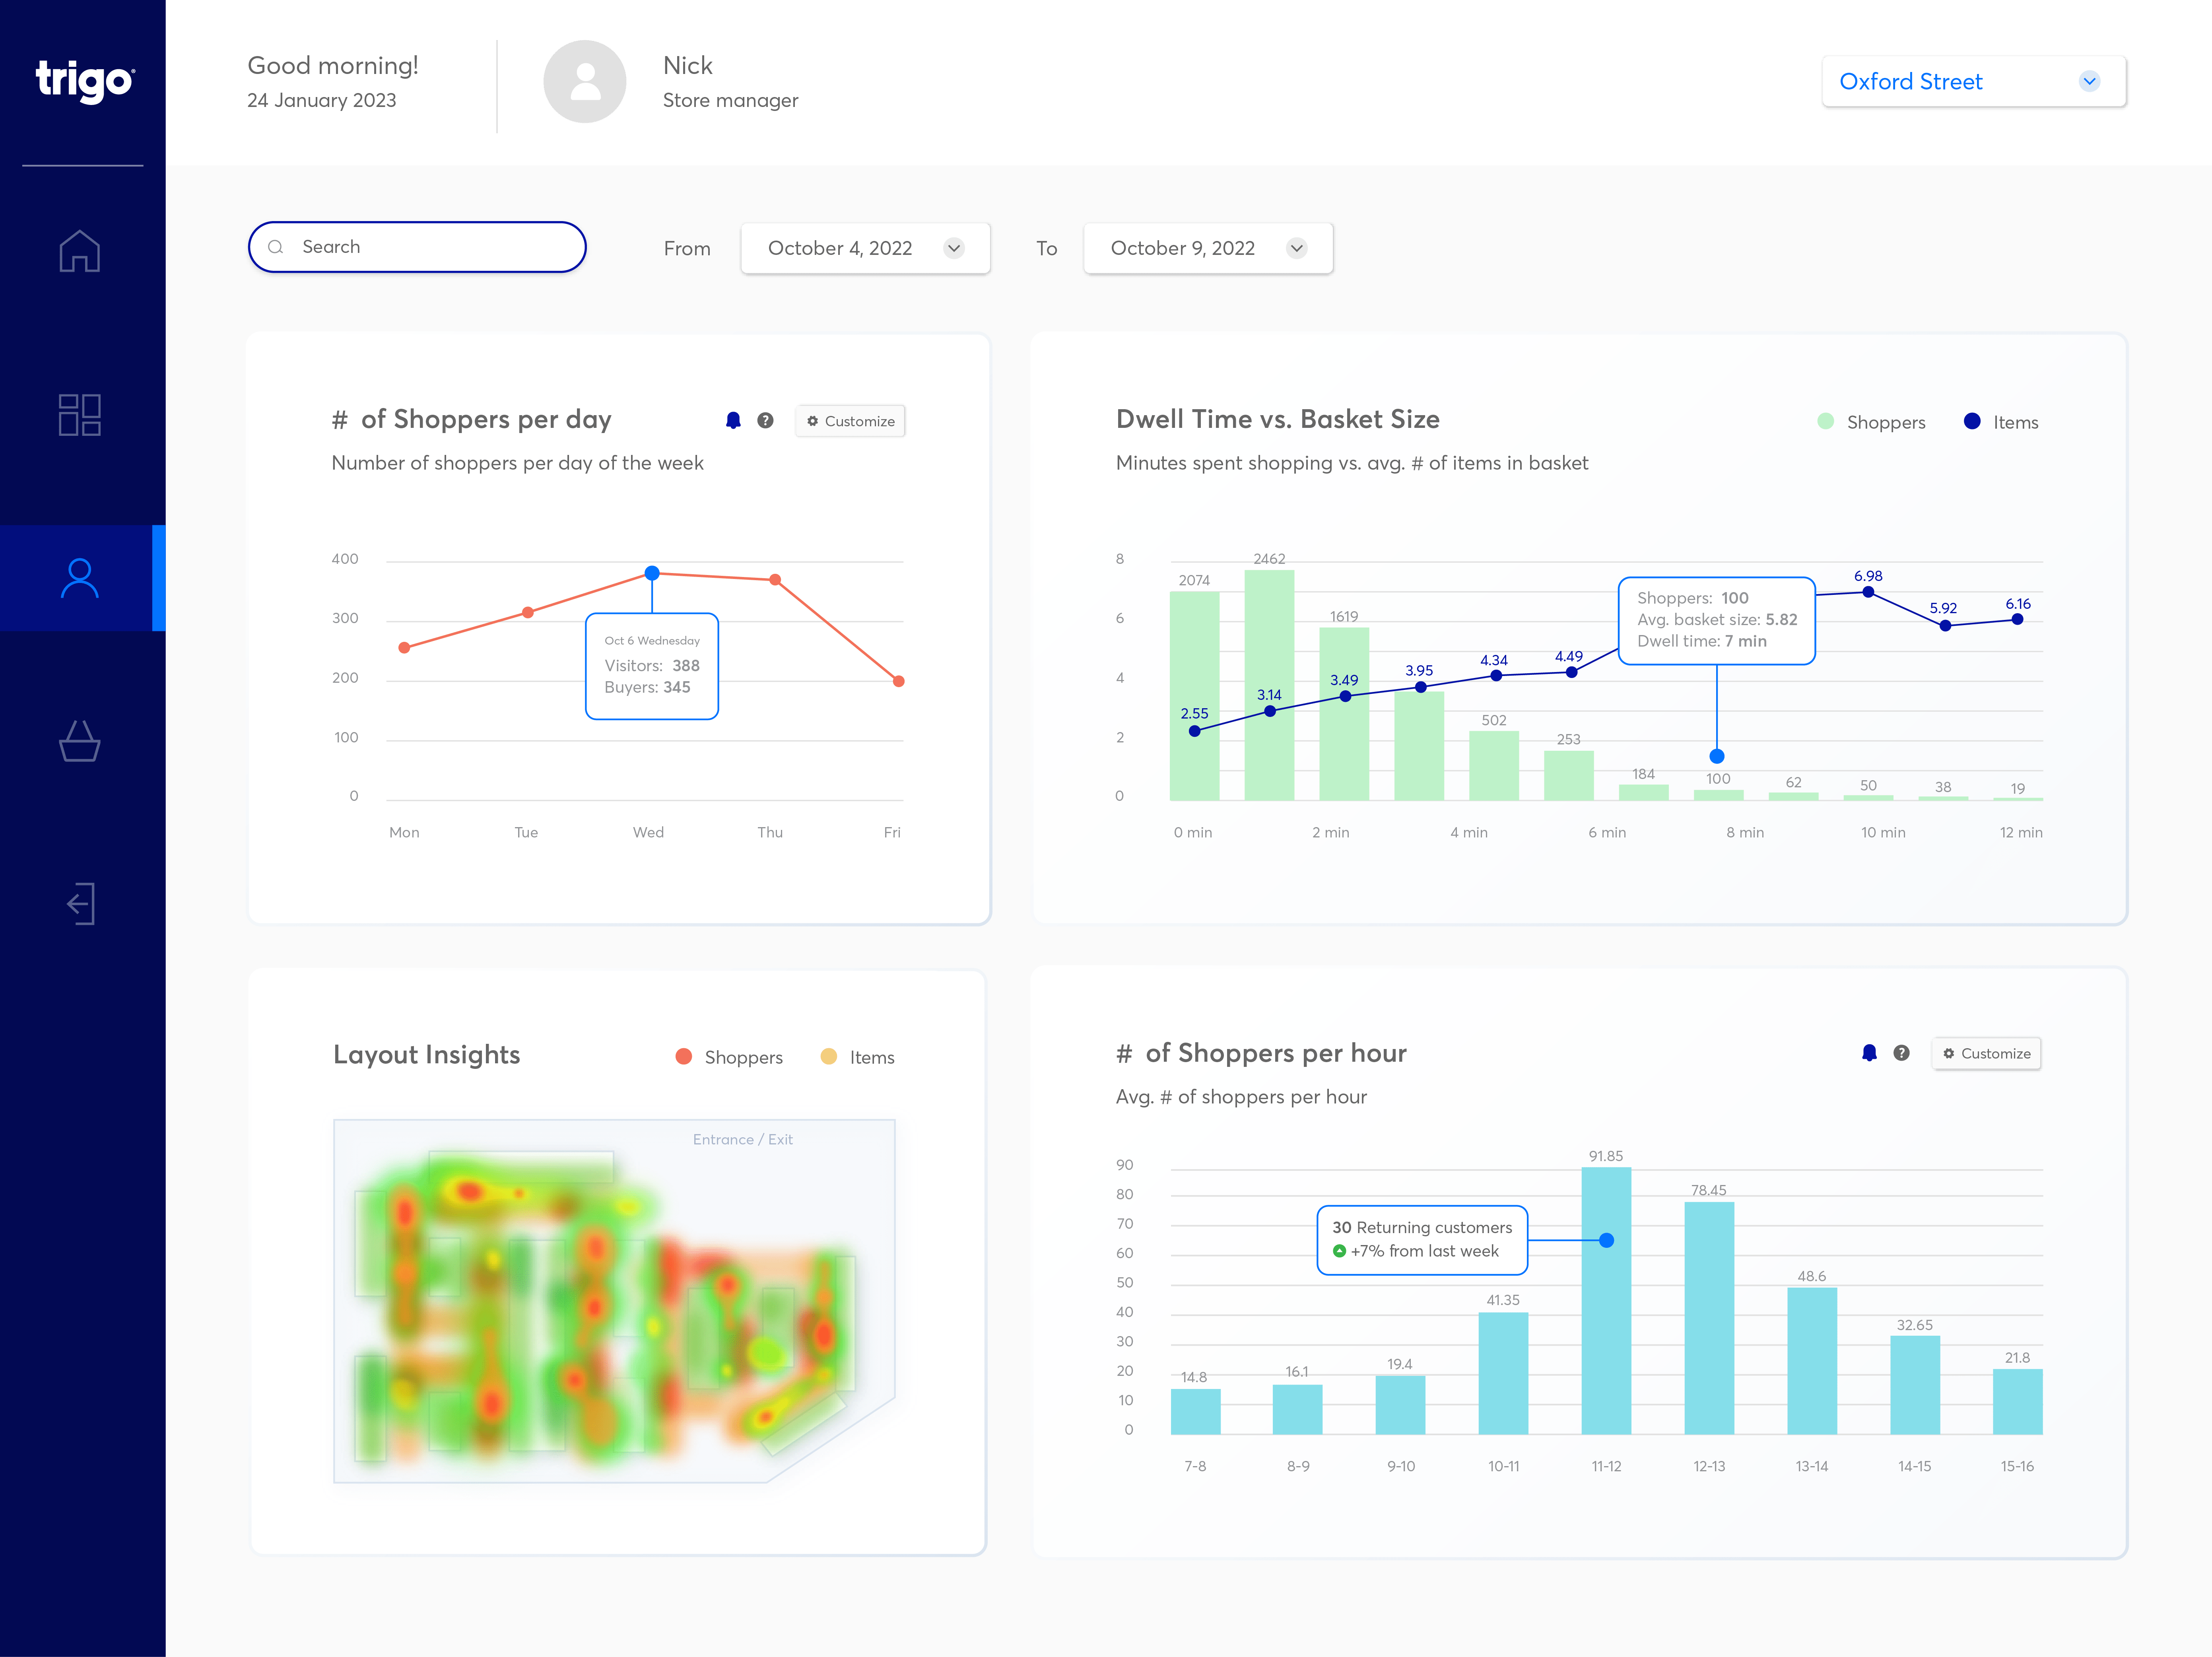Screen dimensions: 2212x1657
Task: Click the 13-14 hour bar at 48.6
Action: click(1812, 1361)
